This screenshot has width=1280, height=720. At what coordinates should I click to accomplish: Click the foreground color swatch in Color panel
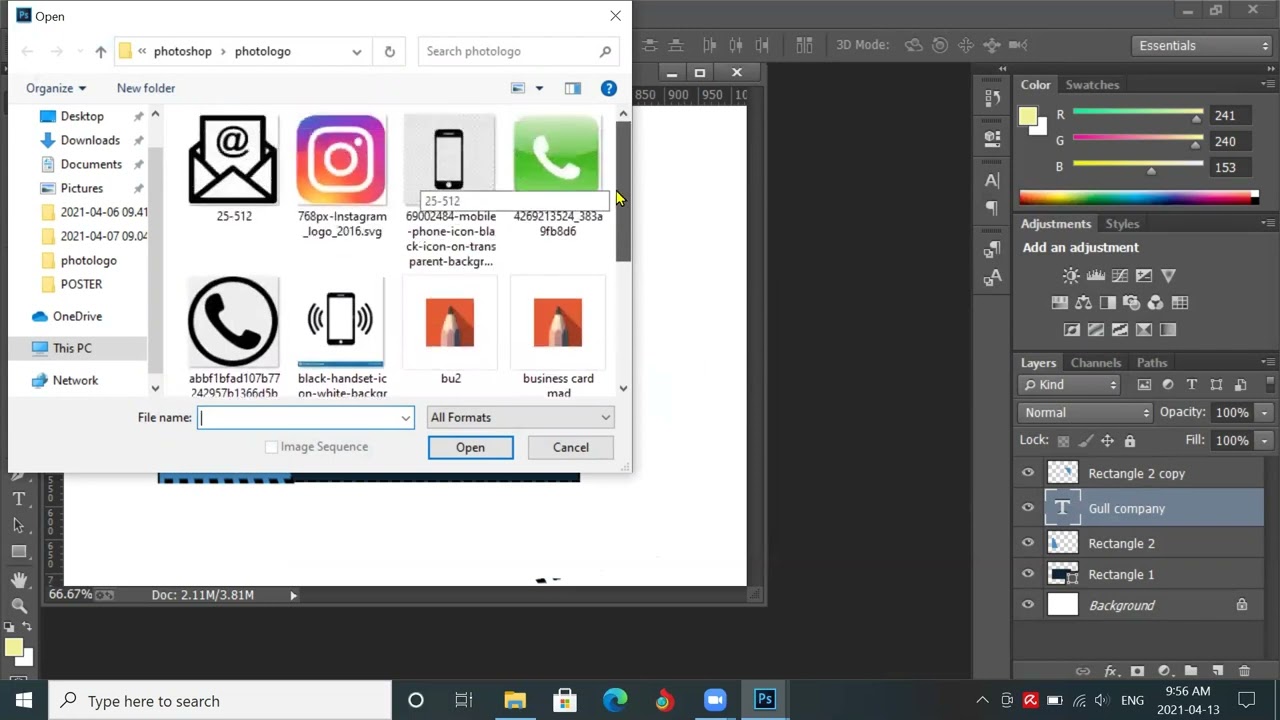pyautogui.click(x=1028, y=116)
